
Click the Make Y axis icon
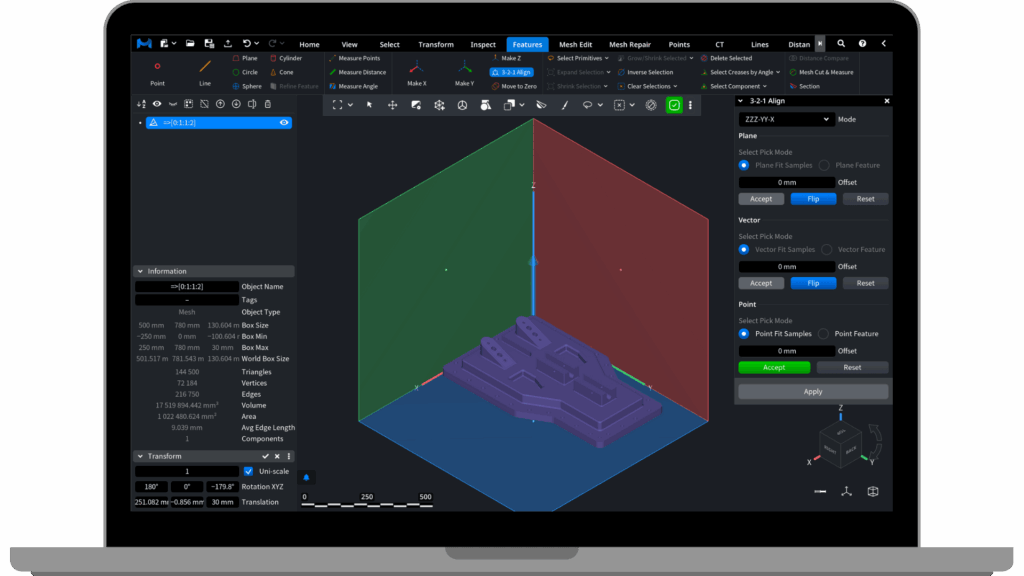click(465, 70)
